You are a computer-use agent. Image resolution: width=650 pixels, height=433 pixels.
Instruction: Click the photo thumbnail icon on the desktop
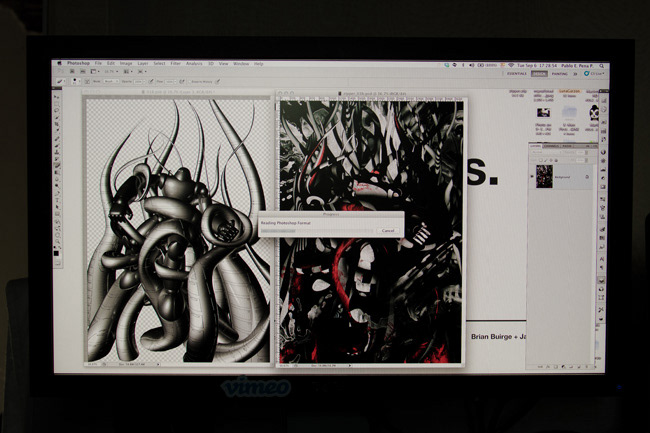tap(543, 112)
